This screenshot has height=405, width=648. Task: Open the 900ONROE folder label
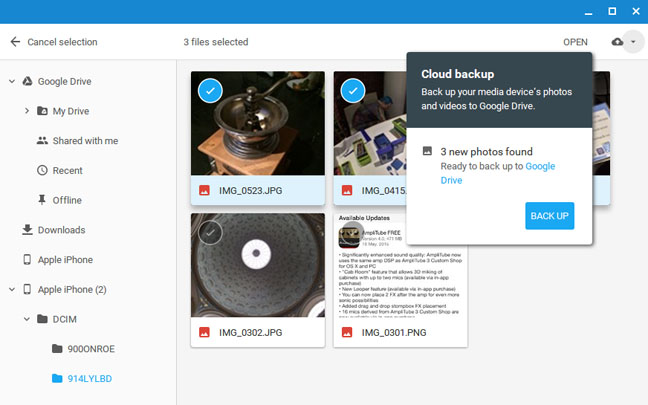pyautogui.click(x=91, y=349)
